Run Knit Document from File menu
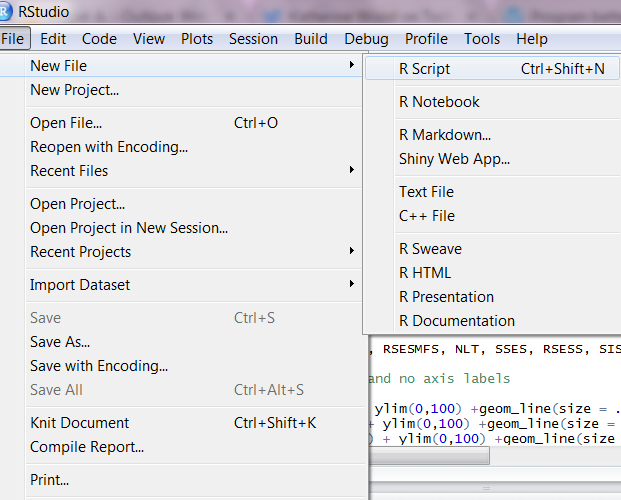The width and height of the screenshot is (621, 500). 79,423
